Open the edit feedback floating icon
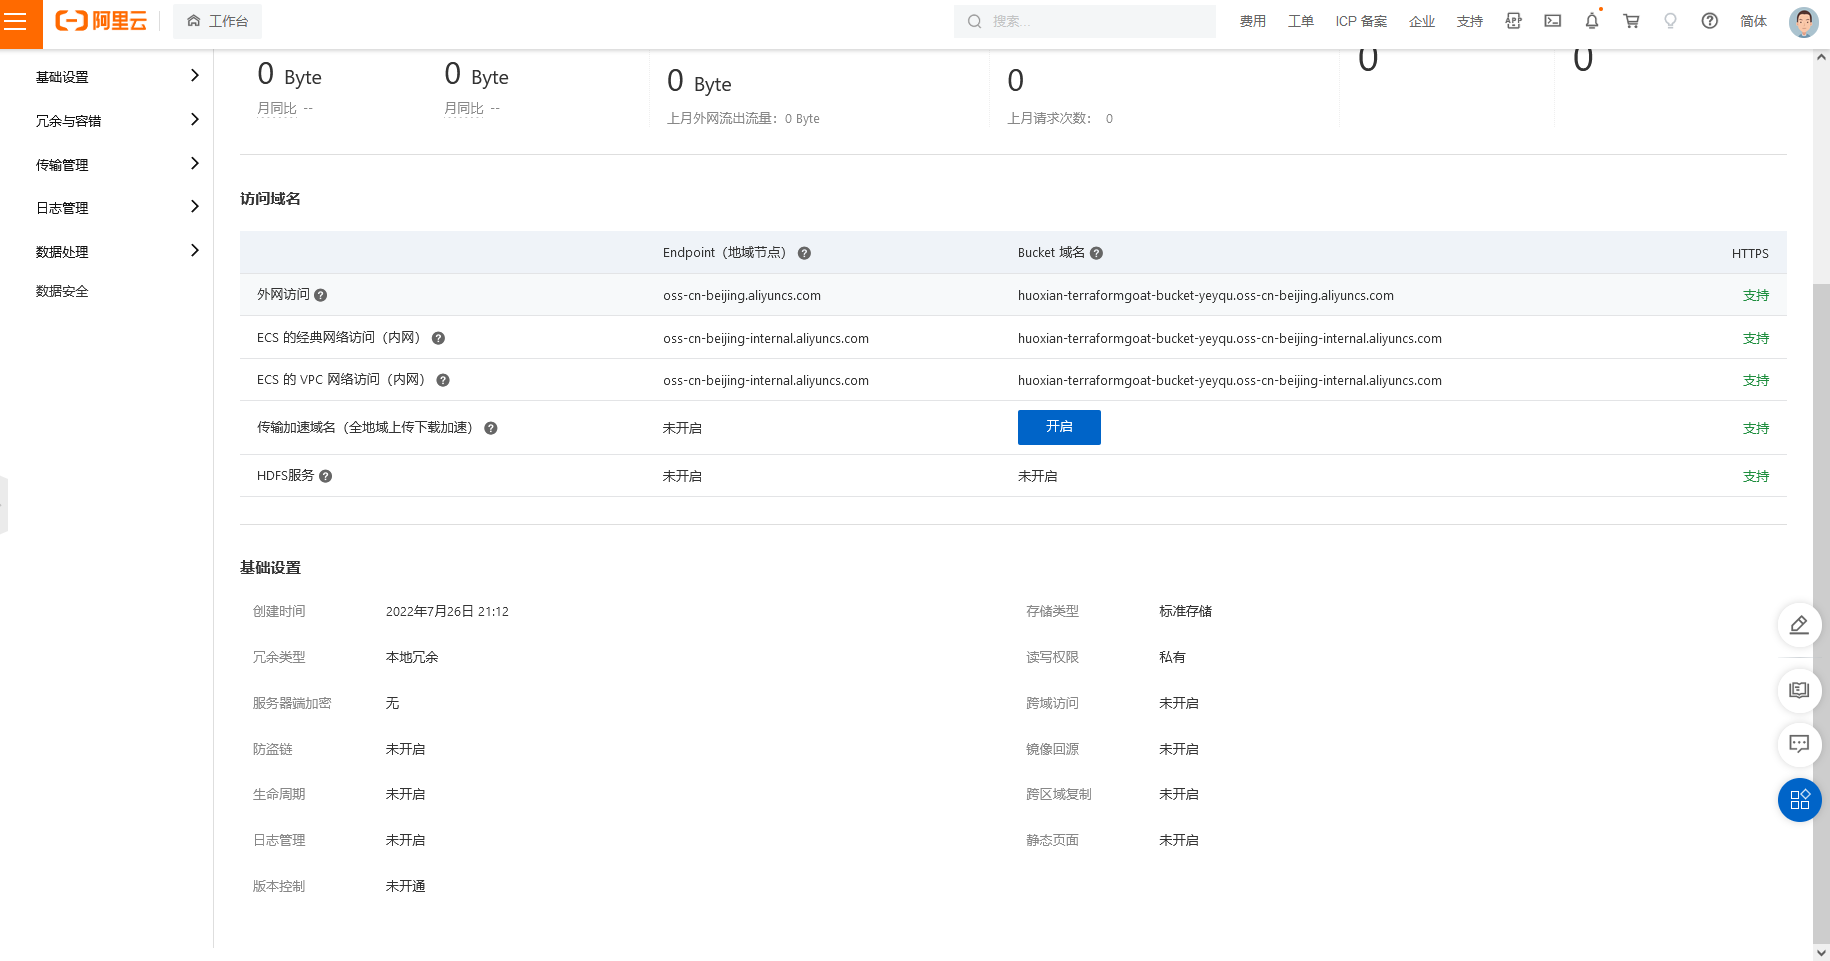Image resolution: width=1830 pixels, height=961 pixels. pyautogui.click(x=1799, y=625)
